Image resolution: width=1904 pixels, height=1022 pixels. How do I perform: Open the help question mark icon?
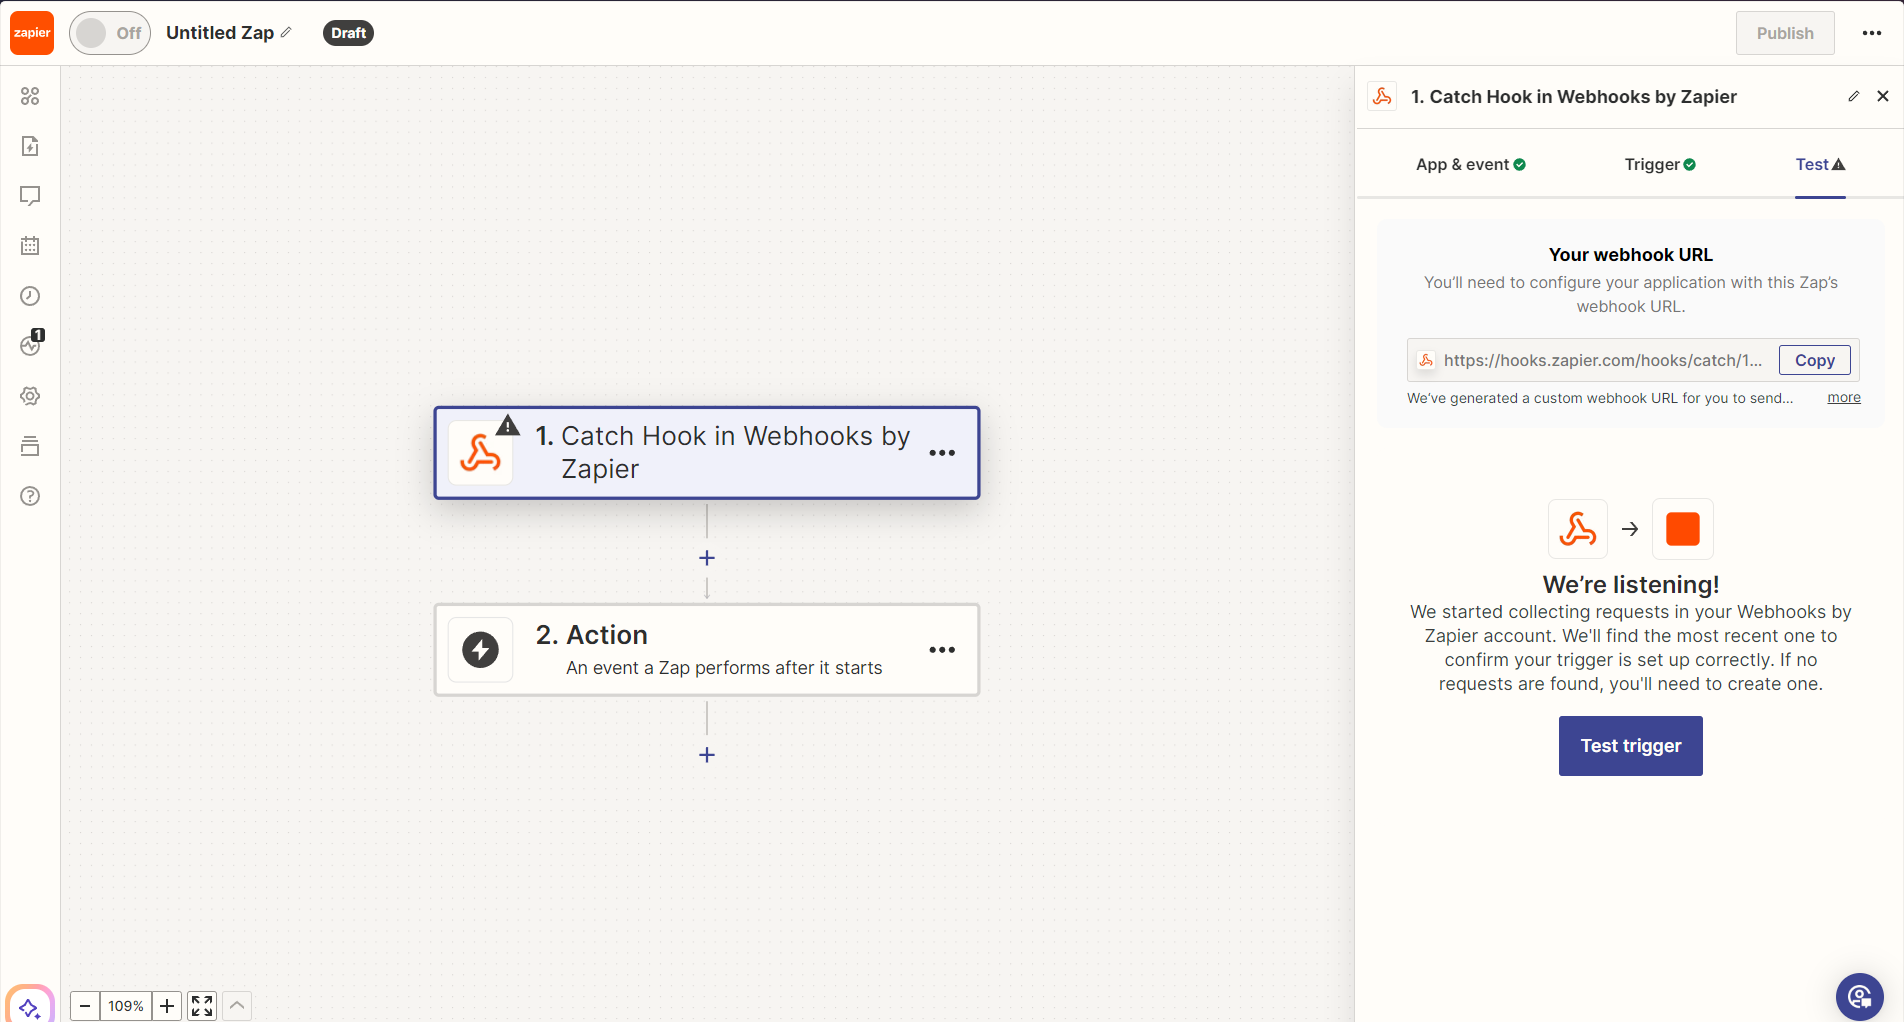(x=30, y=496)
